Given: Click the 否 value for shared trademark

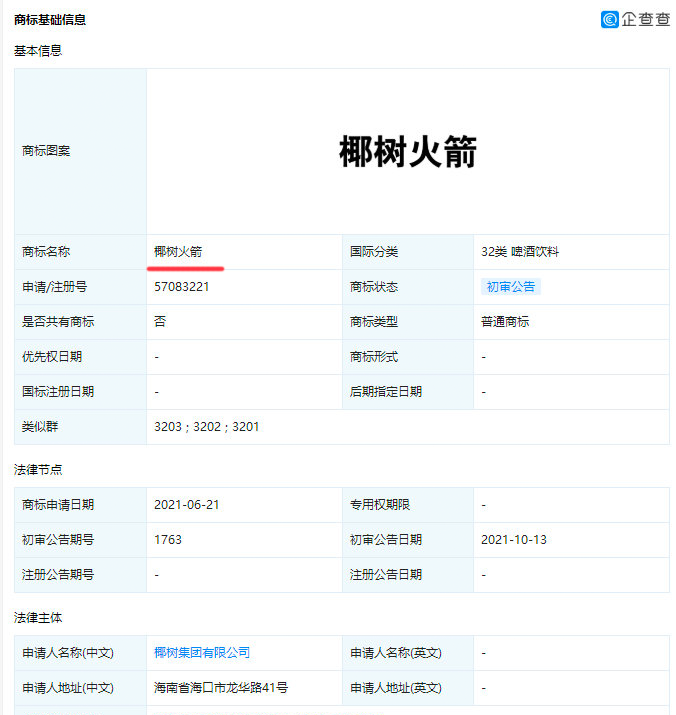Looking at the screenshot, I should click(160, 322).
